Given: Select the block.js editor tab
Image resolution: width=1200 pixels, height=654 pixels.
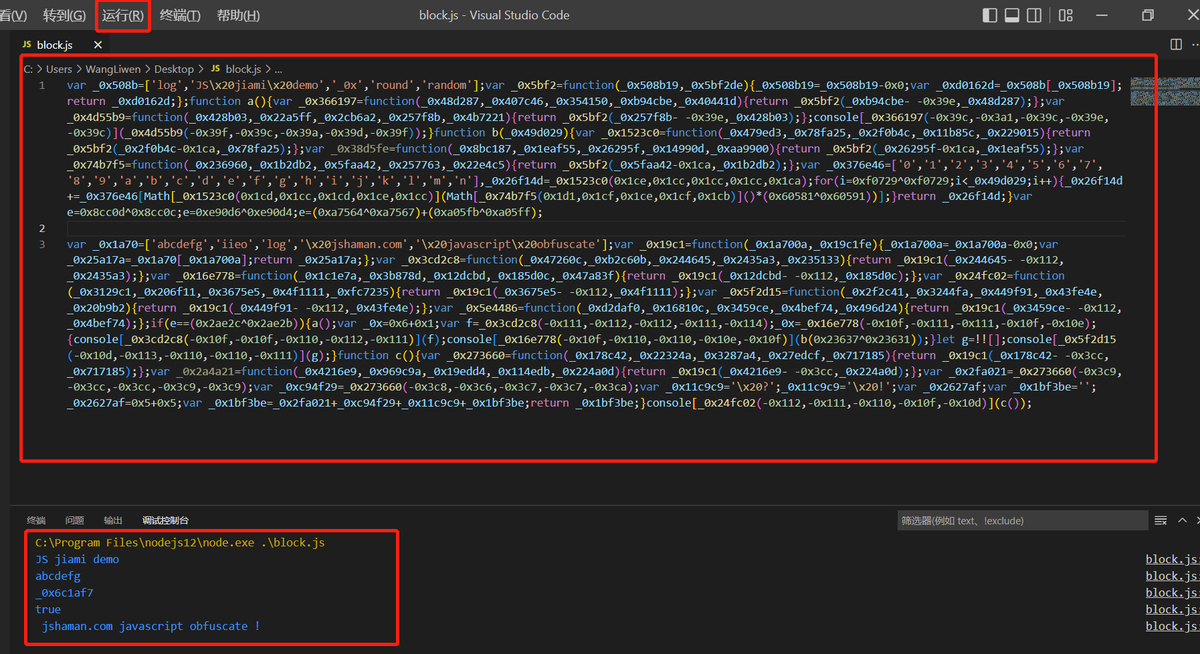Looking at the screenshot, I should tap(63, 45).
